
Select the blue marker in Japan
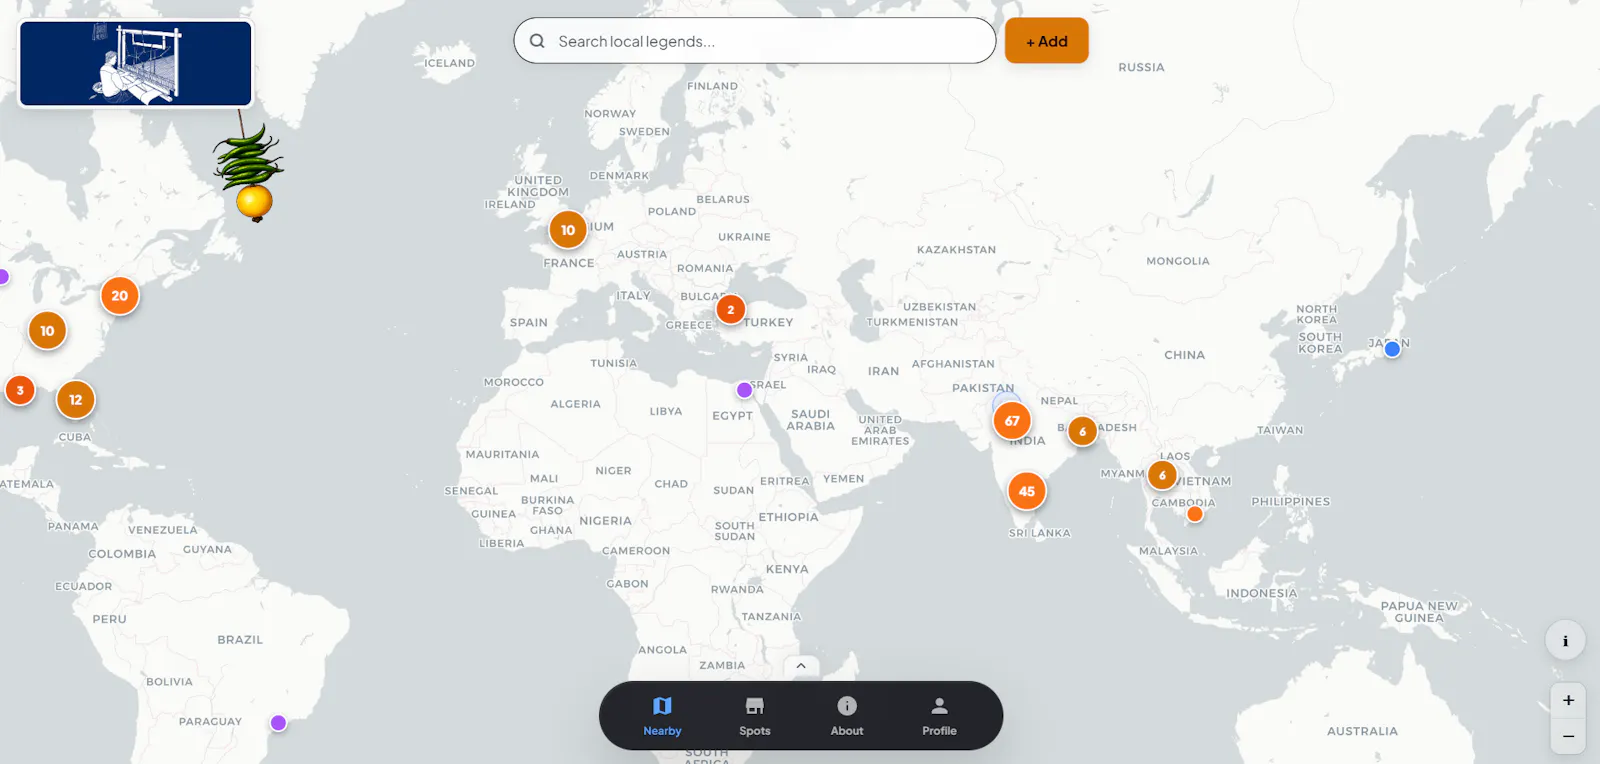1392,349
